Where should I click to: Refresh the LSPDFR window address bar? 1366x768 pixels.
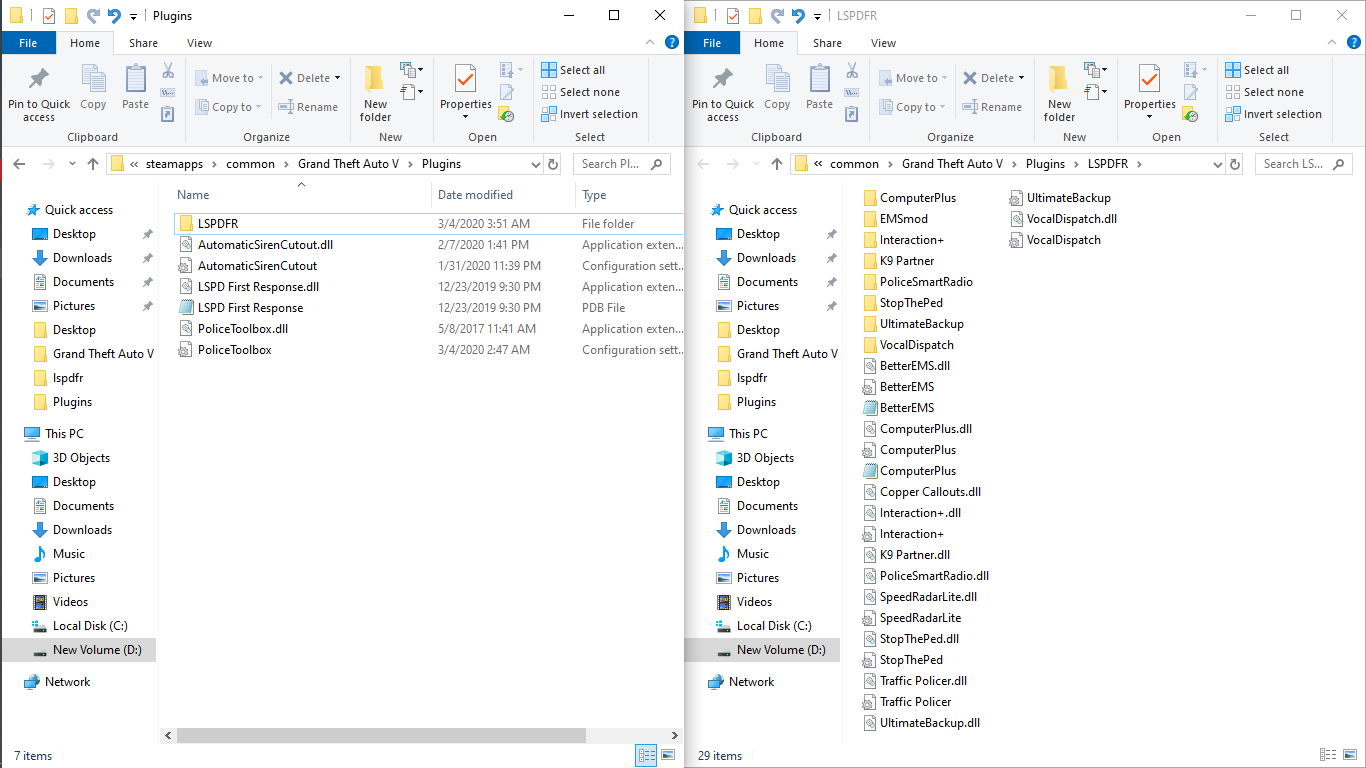(x=1235, y=164)
